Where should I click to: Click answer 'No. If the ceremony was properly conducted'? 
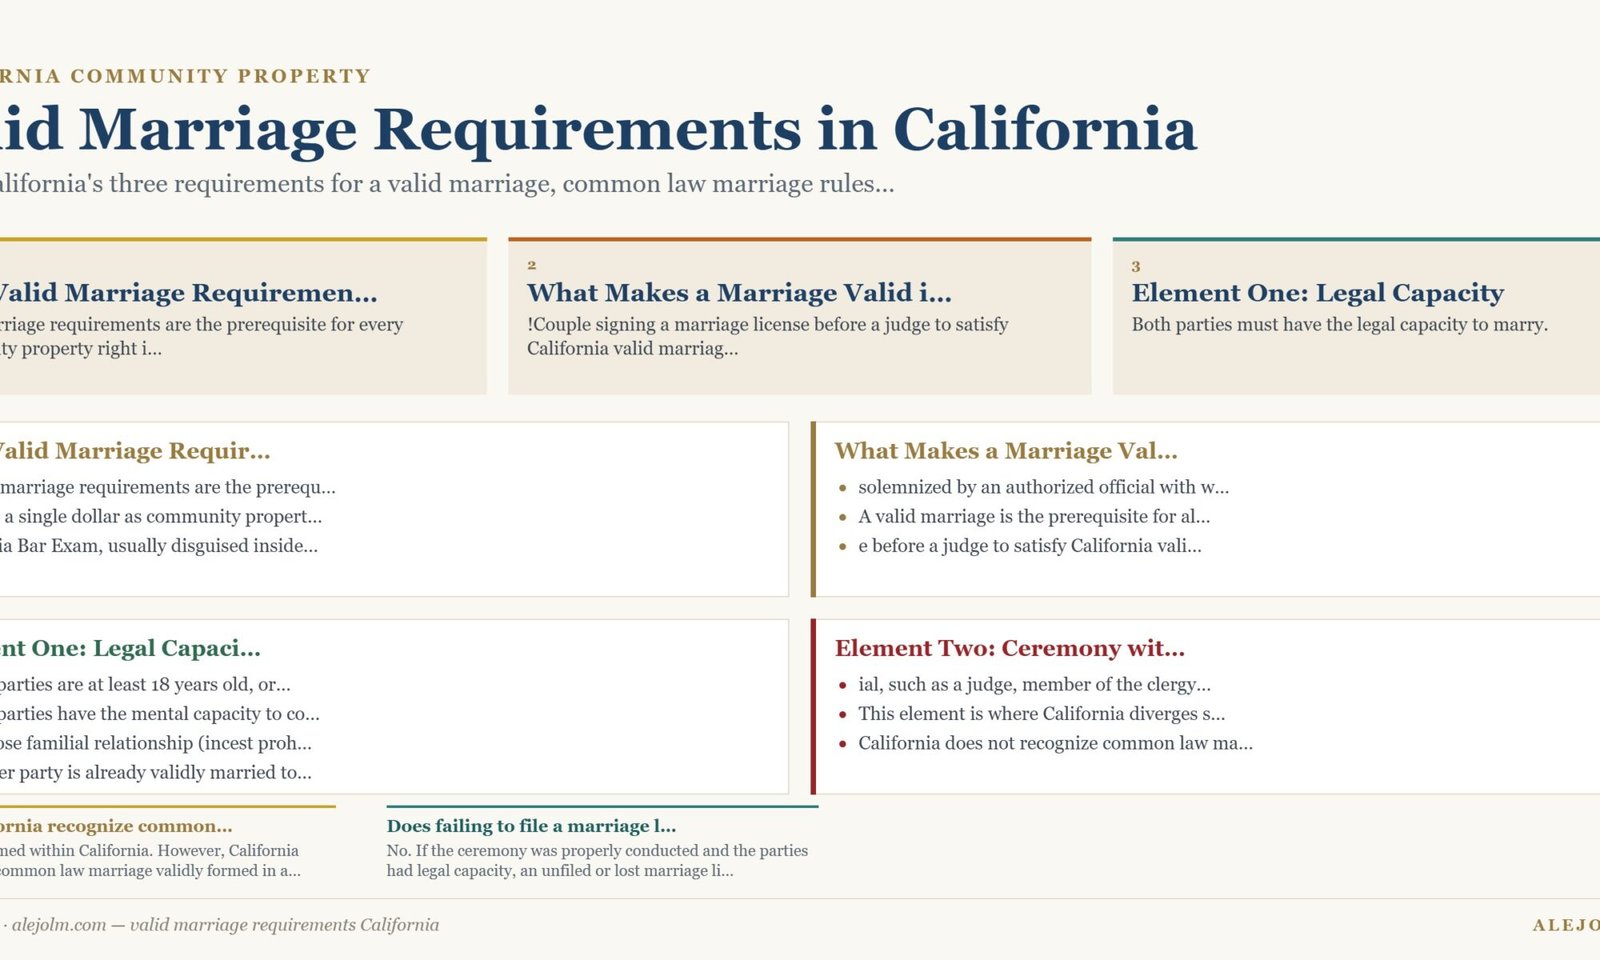tap(542, 850)
